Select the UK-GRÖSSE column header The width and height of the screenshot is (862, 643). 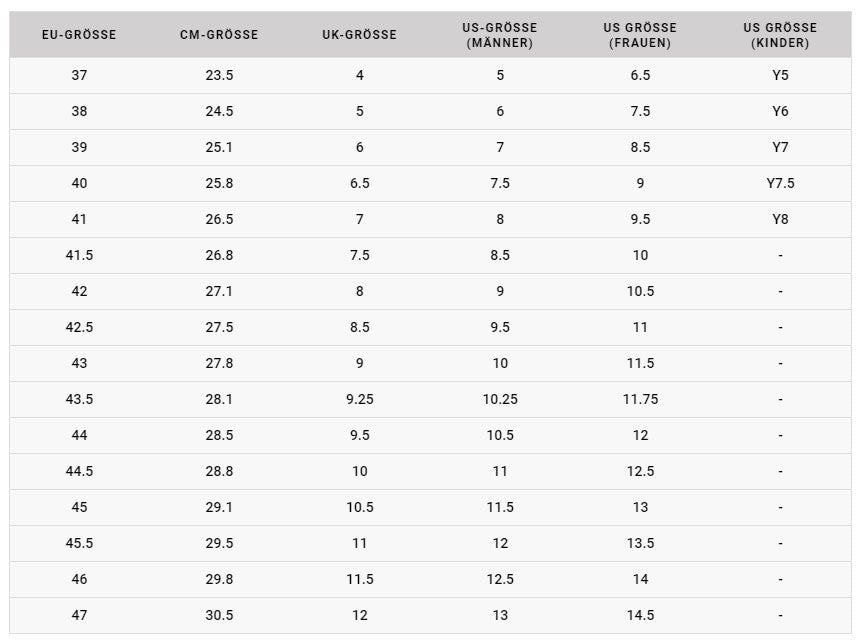(x=359, y=35)
